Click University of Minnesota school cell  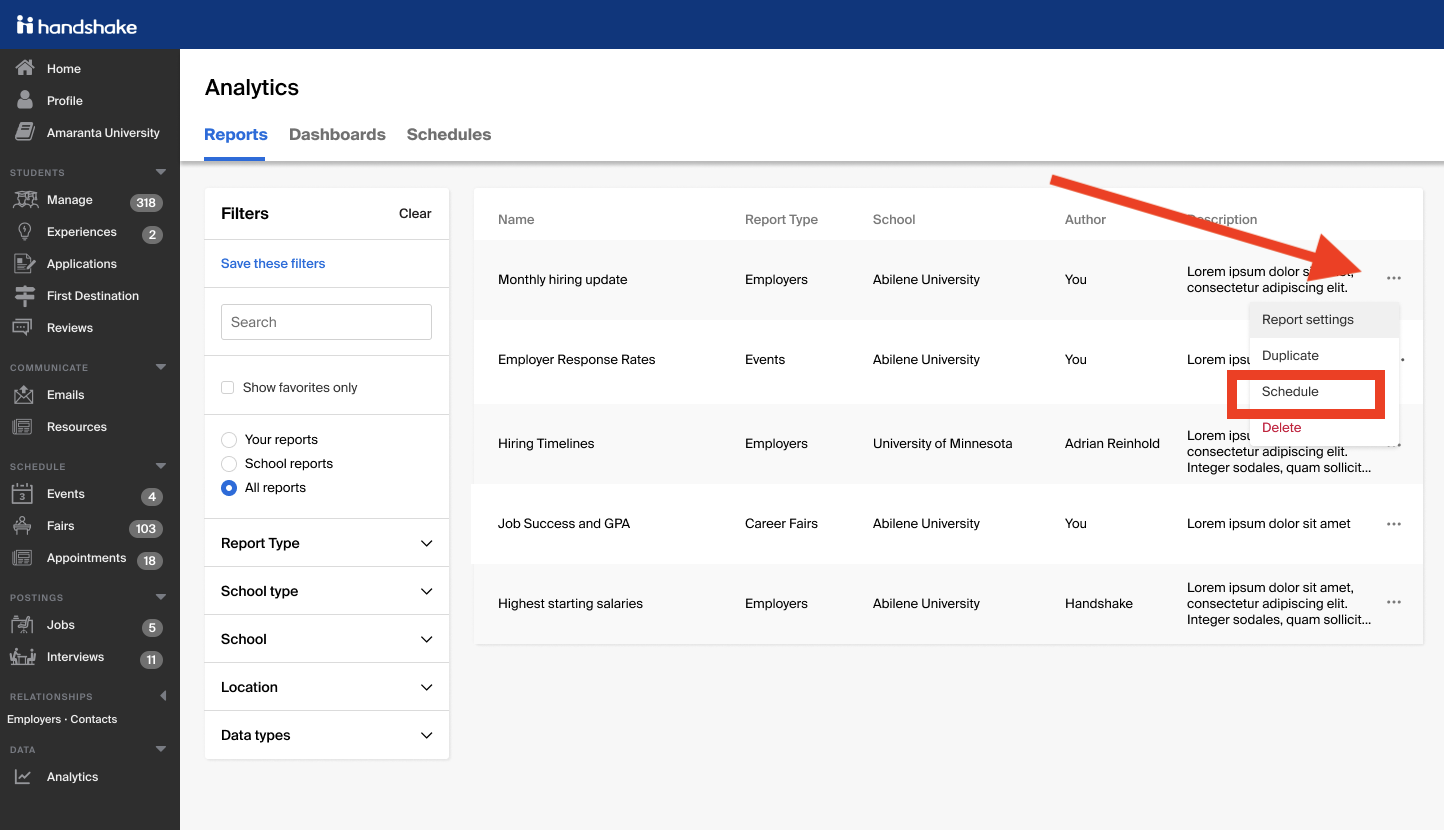(942, 443)
